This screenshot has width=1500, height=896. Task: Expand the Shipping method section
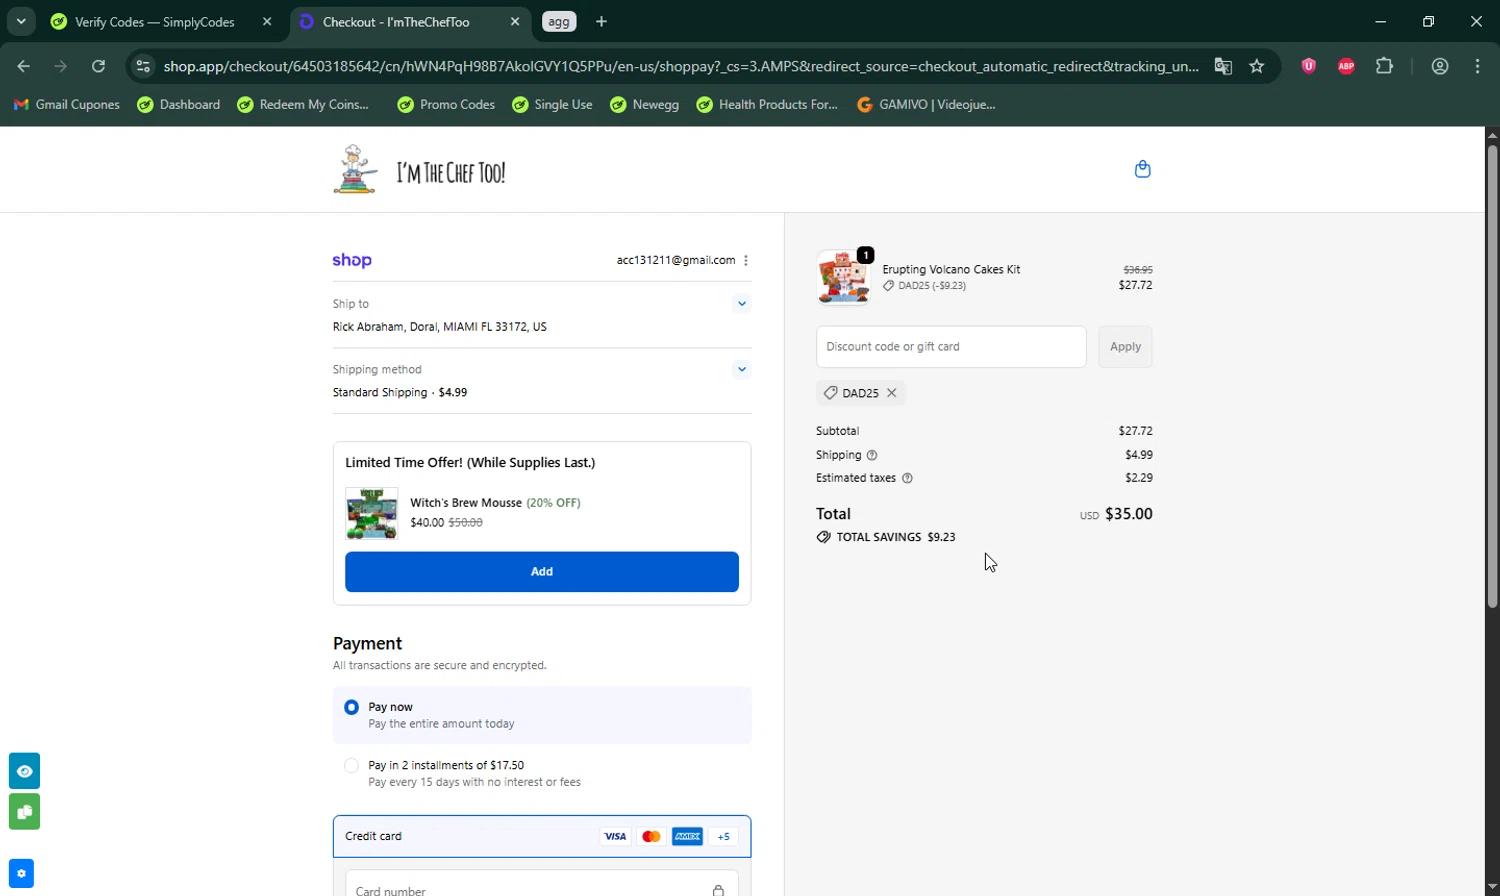click(x=741, y=369)
